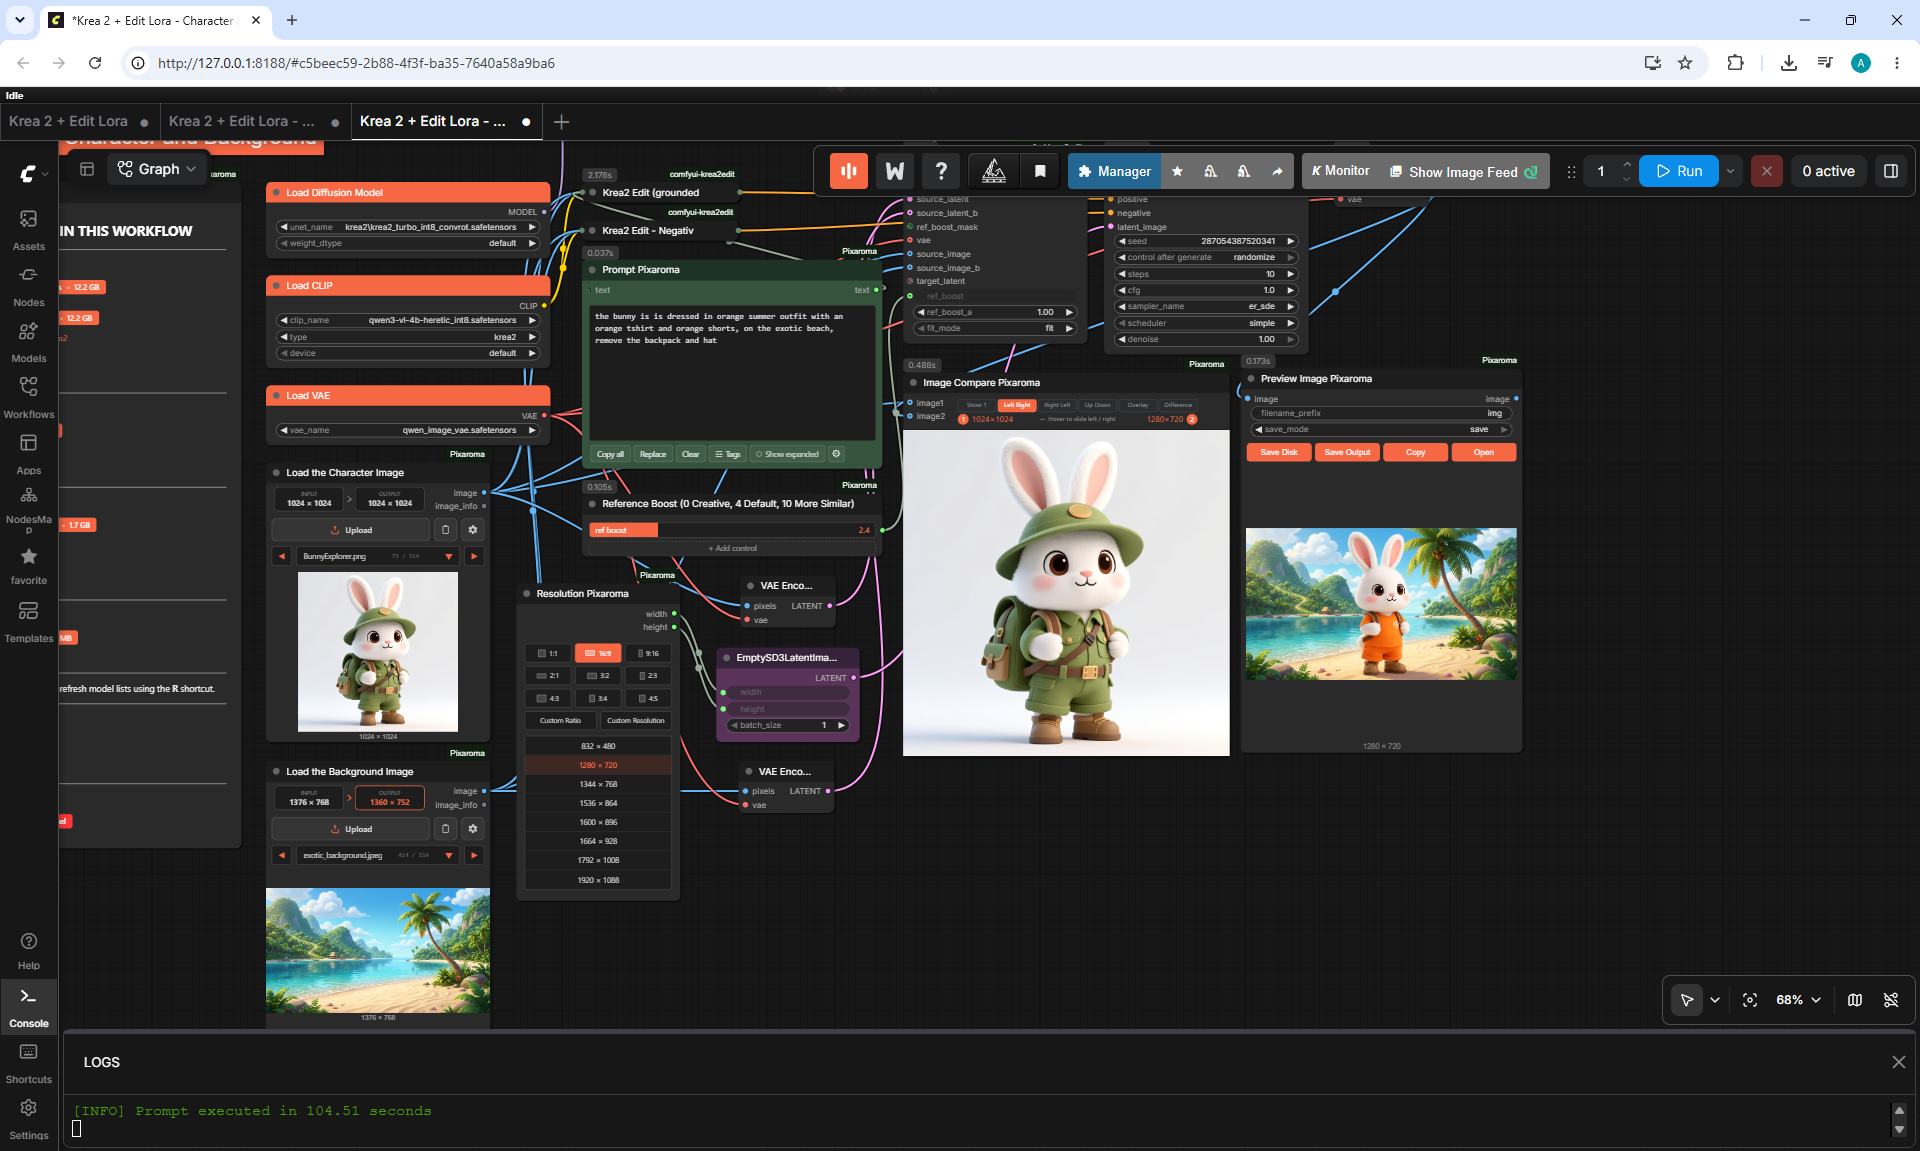This screenshot has width=1920, height=1151.
Task: Open the Shortcuts panel
Action: click(x=28, y=1064)
